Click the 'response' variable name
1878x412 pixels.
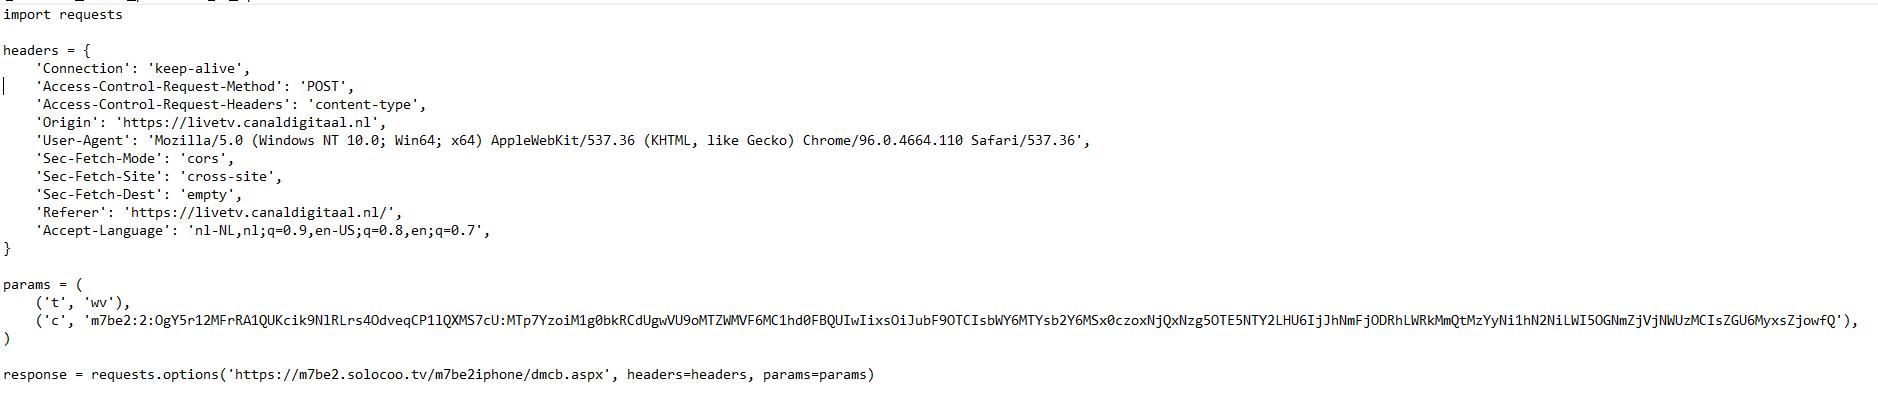pos(34,375)
